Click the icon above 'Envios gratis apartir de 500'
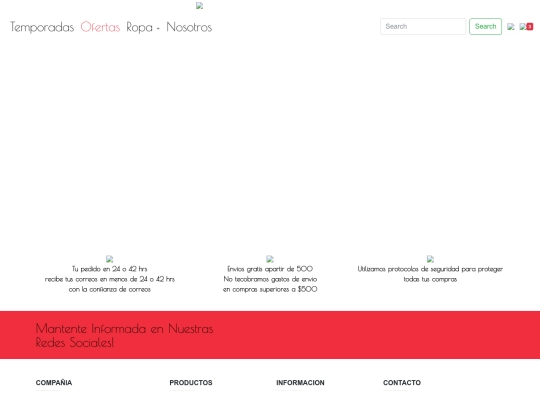 [270, 259]
